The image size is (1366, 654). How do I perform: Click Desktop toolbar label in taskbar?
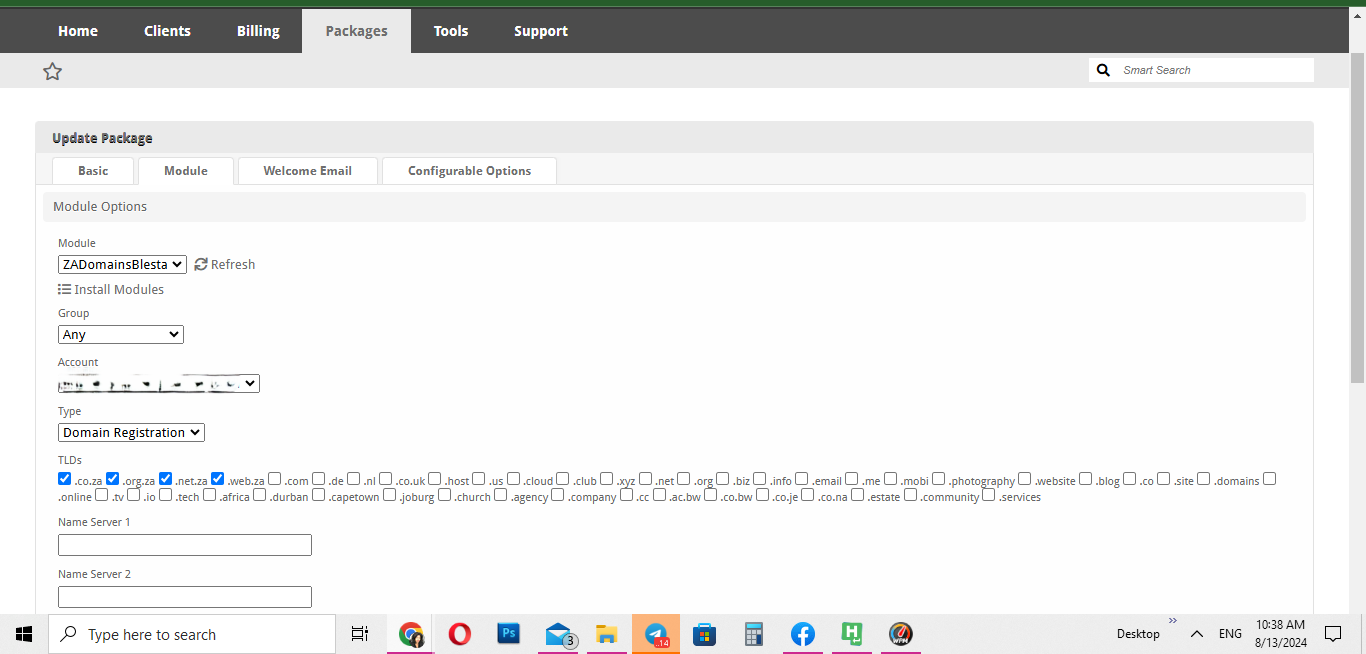click(1138, 634)
